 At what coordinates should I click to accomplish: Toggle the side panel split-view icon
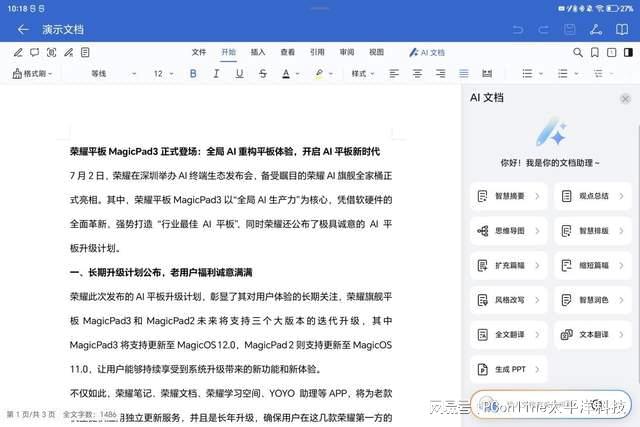(629, 52)
